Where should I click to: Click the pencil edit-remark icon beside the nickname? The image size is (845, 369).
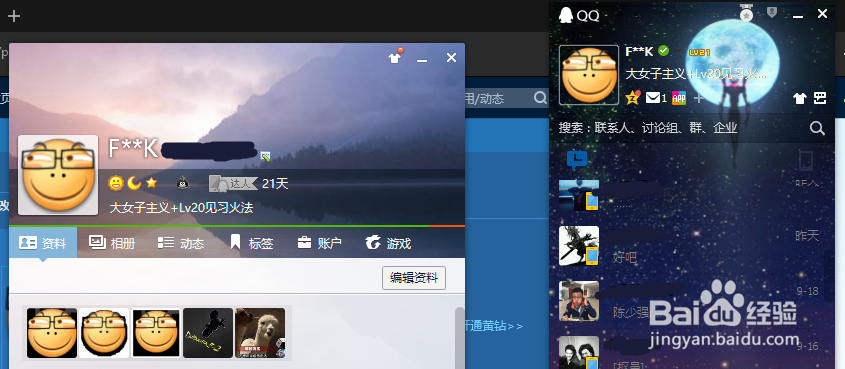(x=265, y=156)
